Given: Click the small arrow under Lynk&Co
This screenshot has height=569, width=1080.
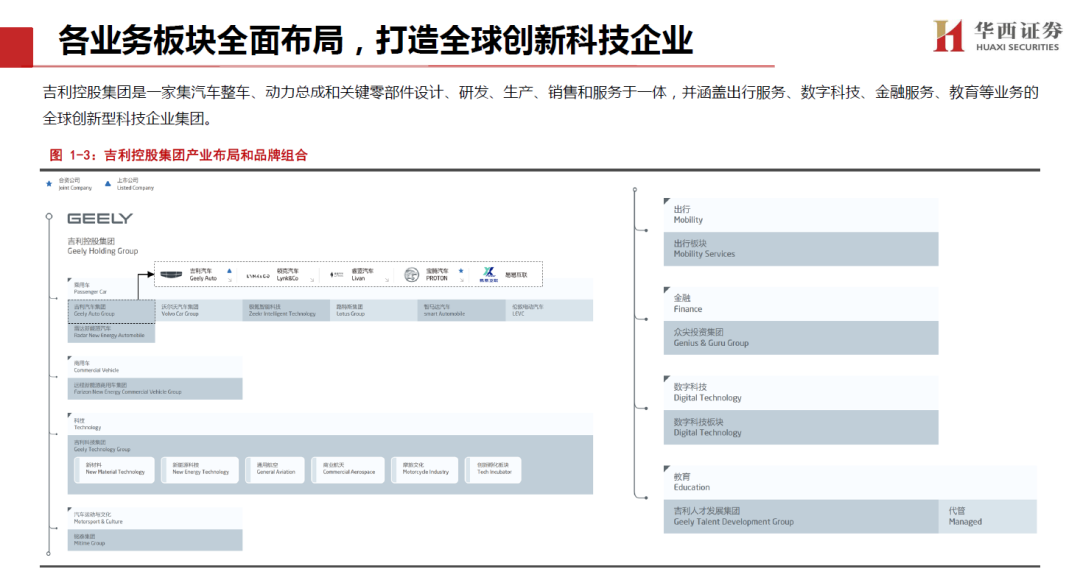Looking at the screenshot, I should coord(312,280).
